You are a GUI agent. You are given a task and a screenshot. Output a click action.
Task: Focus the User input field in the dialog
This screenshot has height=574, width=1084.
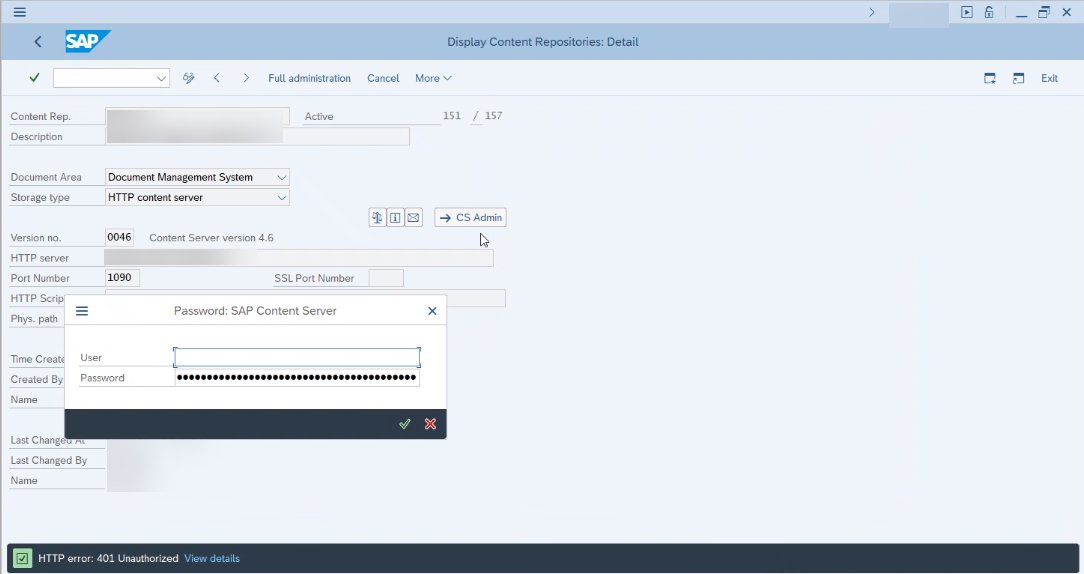pos(297,358)
